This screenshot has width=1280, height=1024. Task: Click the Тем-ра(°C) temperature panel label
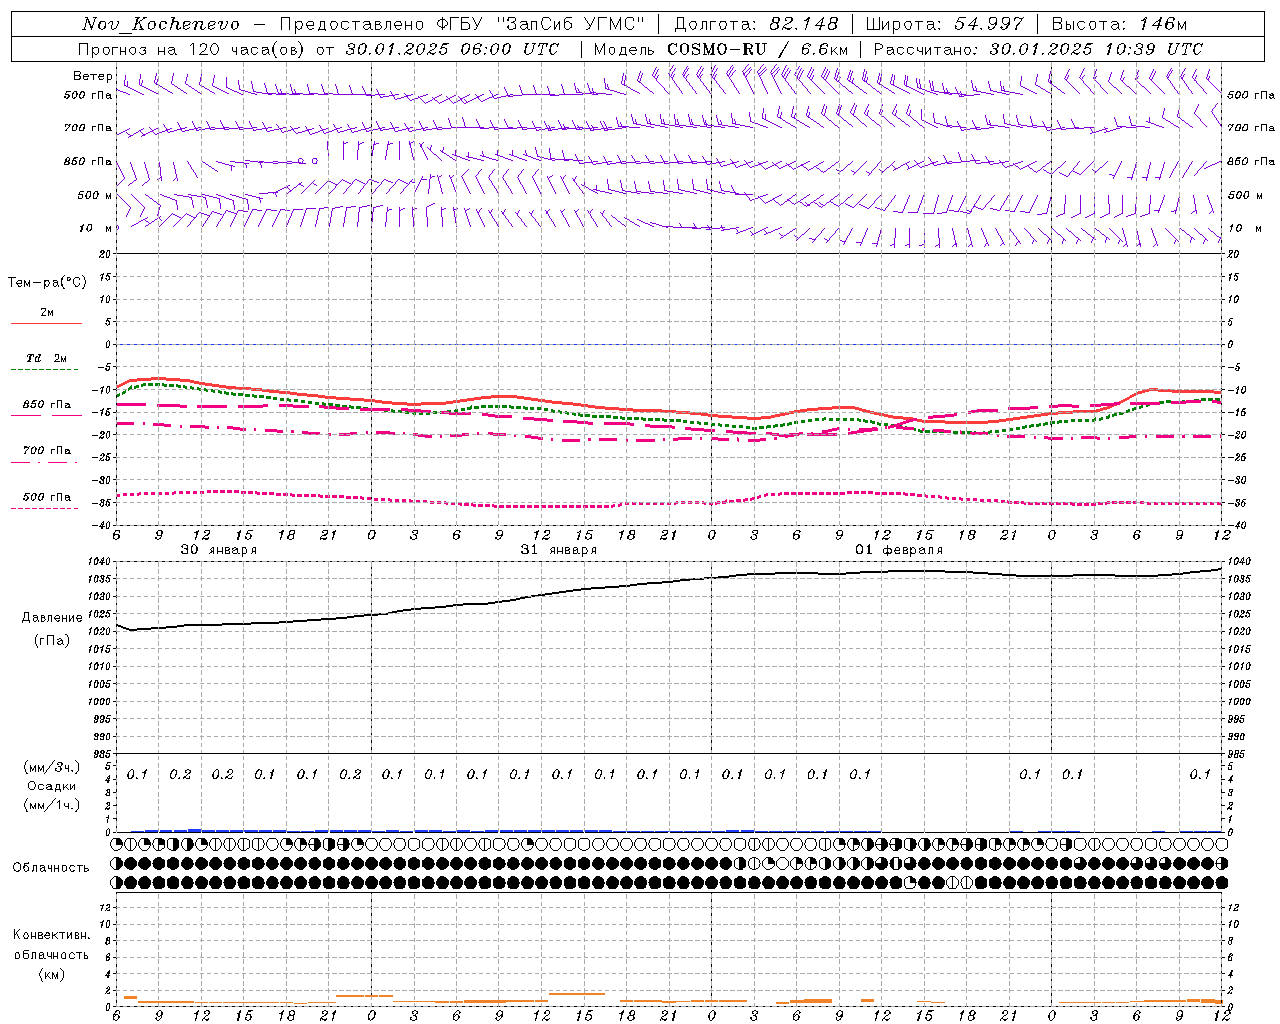coord(47,283)
